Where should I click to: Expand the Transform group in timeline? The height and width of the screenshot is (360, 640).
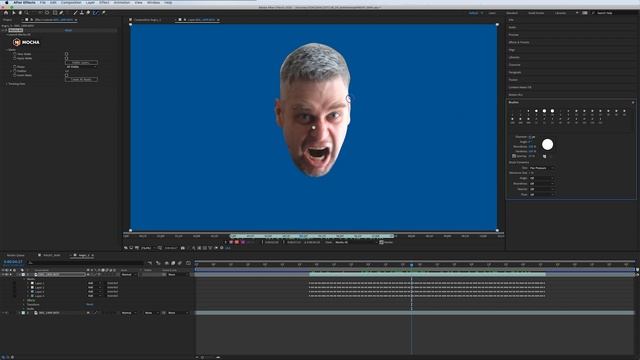click(x=24, y=304)
